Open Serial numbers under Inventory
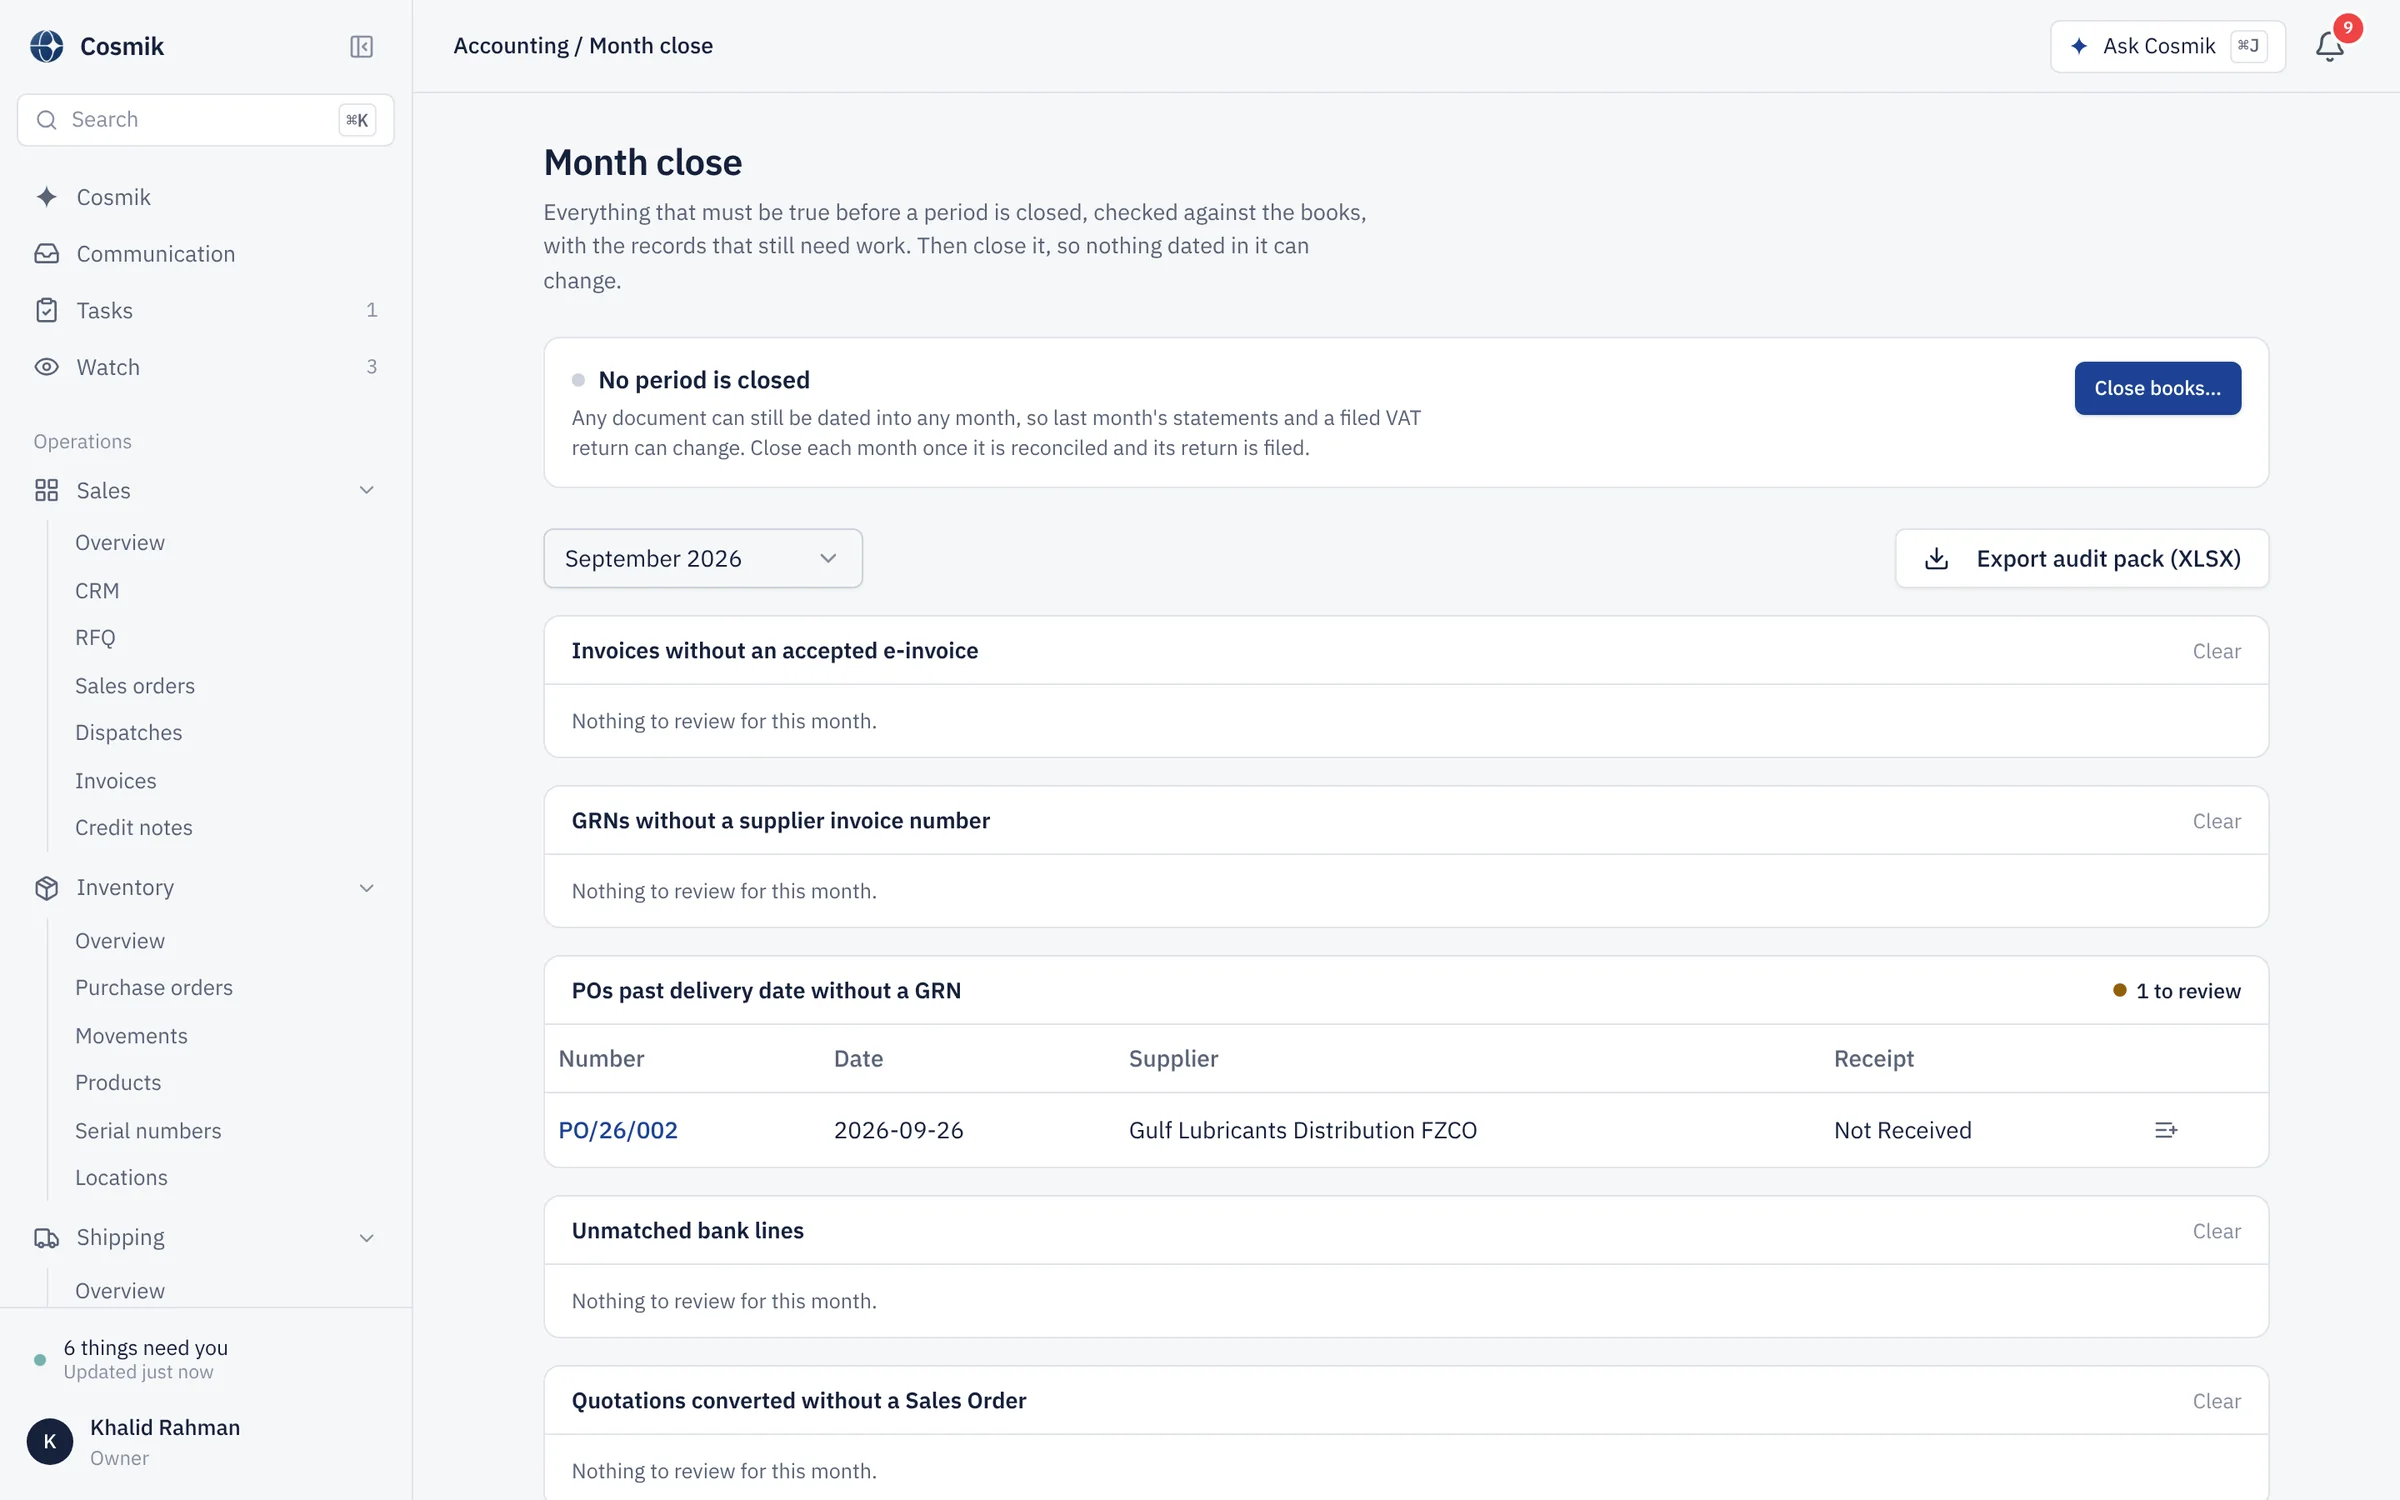Viewport: 2400px width, 1500px height. (x=148, y=1130)
